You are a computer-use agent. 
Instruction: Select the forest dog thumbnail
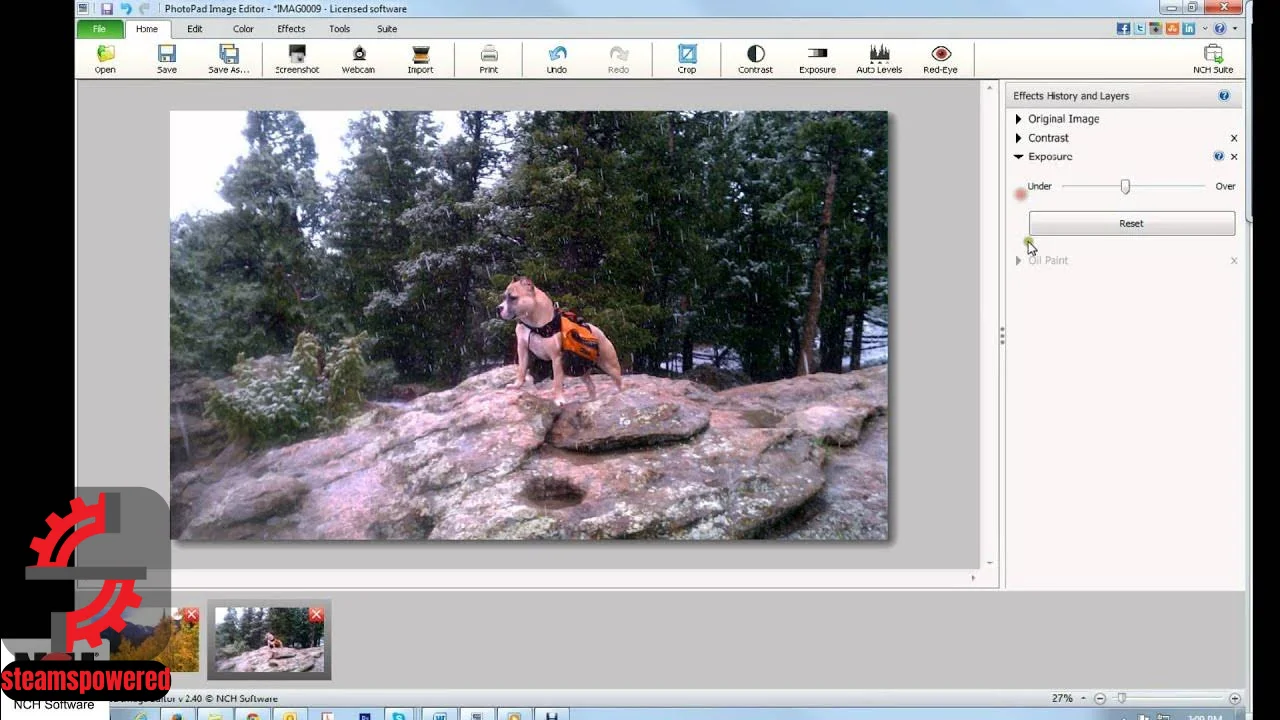click(x=269, y=640)
